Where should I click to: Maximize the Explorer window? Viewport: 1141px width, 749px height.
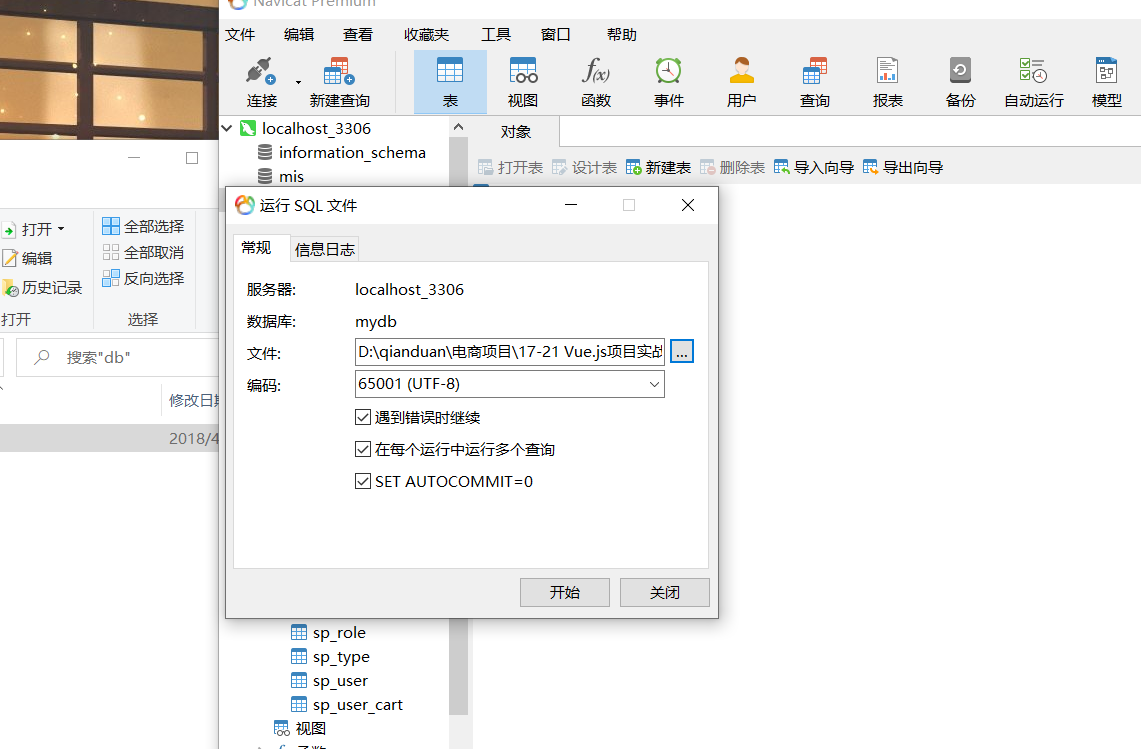coord(192,158)
